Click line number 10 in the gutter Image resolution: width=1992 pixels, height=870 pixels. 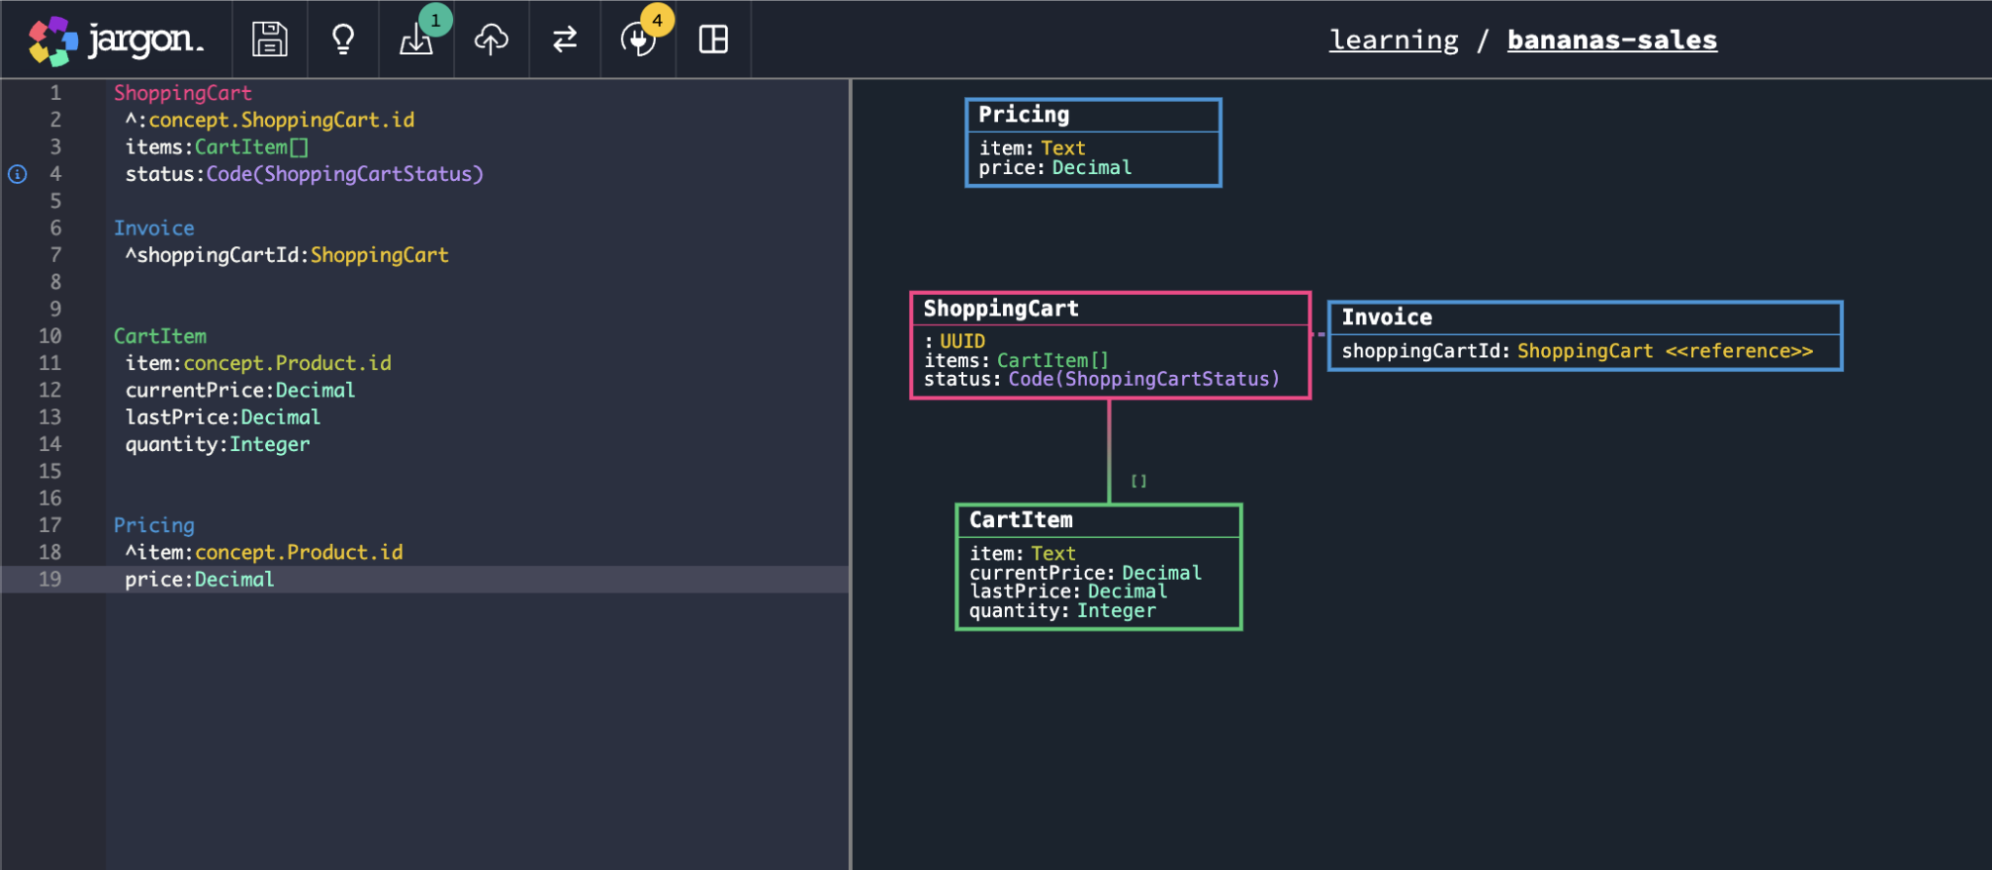[50, 336]
